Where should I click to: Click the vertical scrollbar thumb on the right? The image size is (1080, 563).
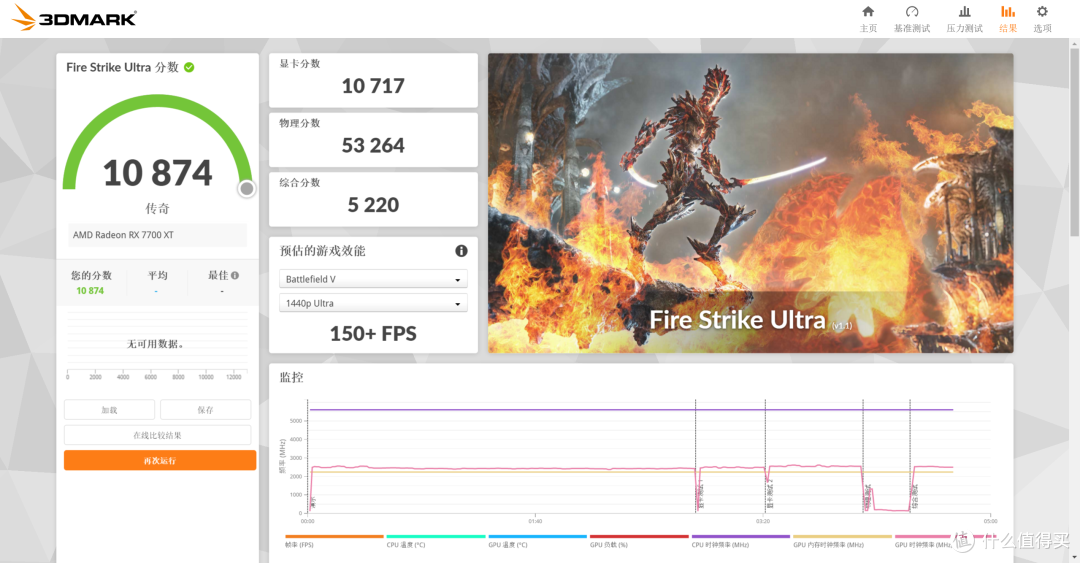pos(1074,141)
